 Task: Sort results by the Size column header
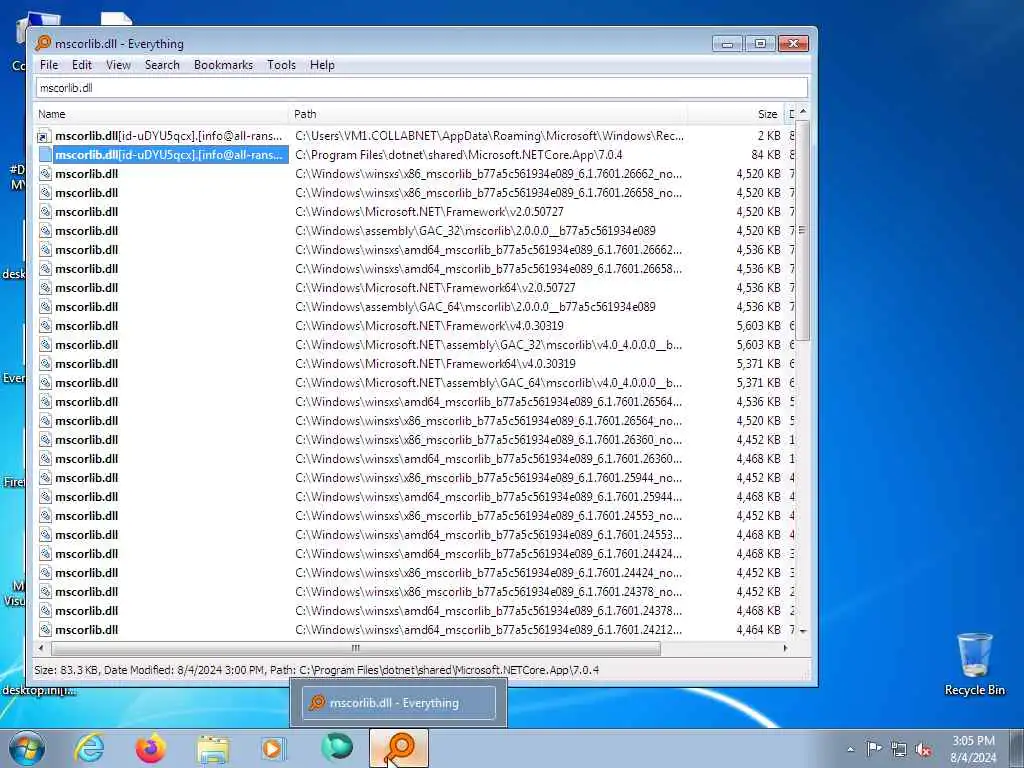pos(735,114)
